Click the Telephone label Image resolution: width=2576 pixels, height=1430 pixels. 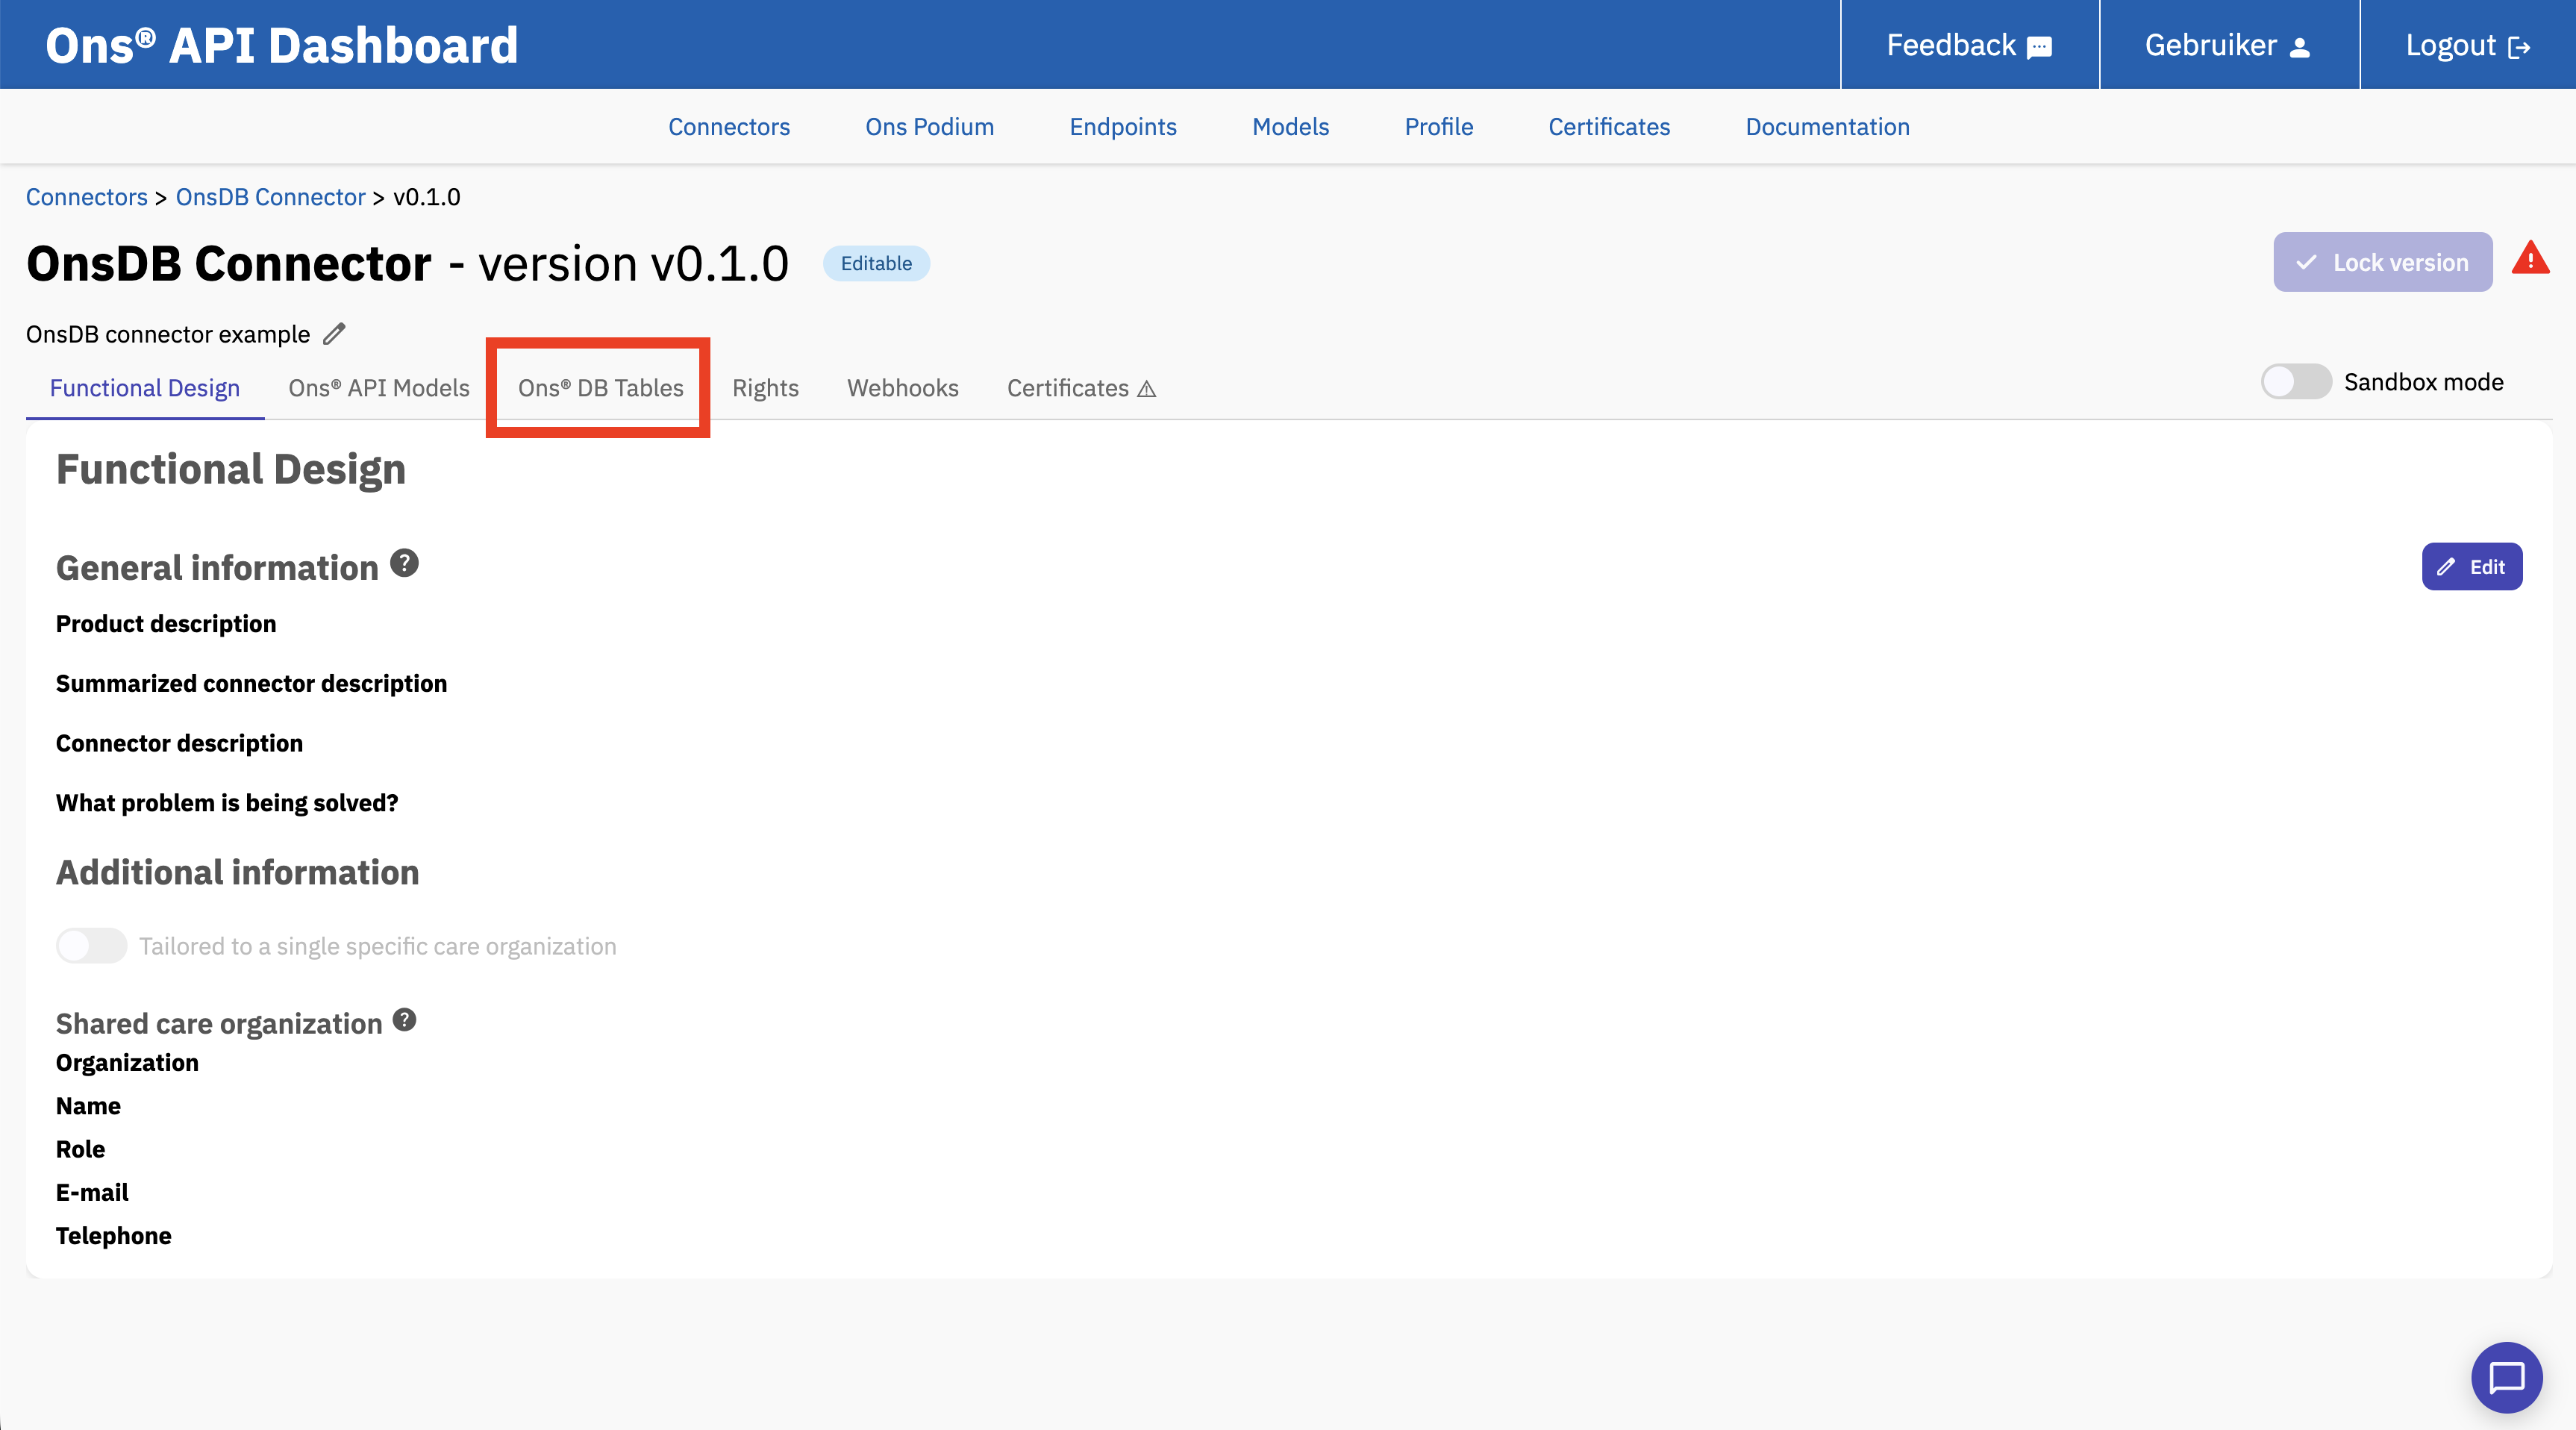pyautogui.click(x=113, y=1236)
